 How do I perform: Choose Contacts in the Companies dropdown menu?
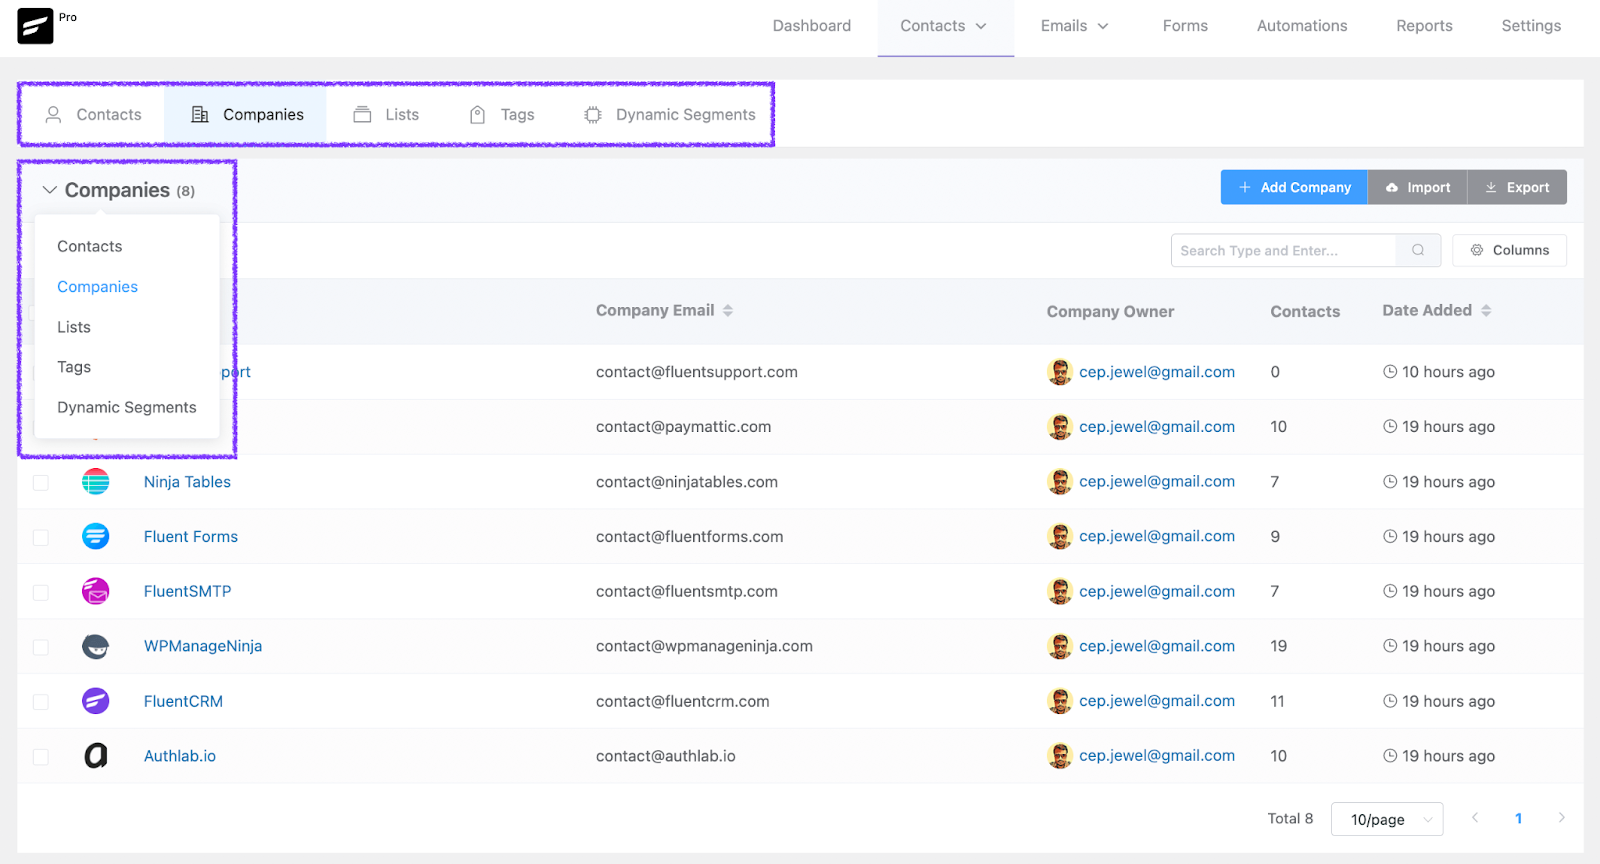90,246
